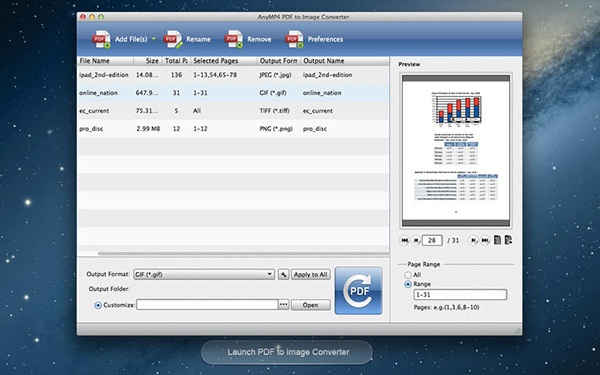Click the wrench output settings icon

283,274
